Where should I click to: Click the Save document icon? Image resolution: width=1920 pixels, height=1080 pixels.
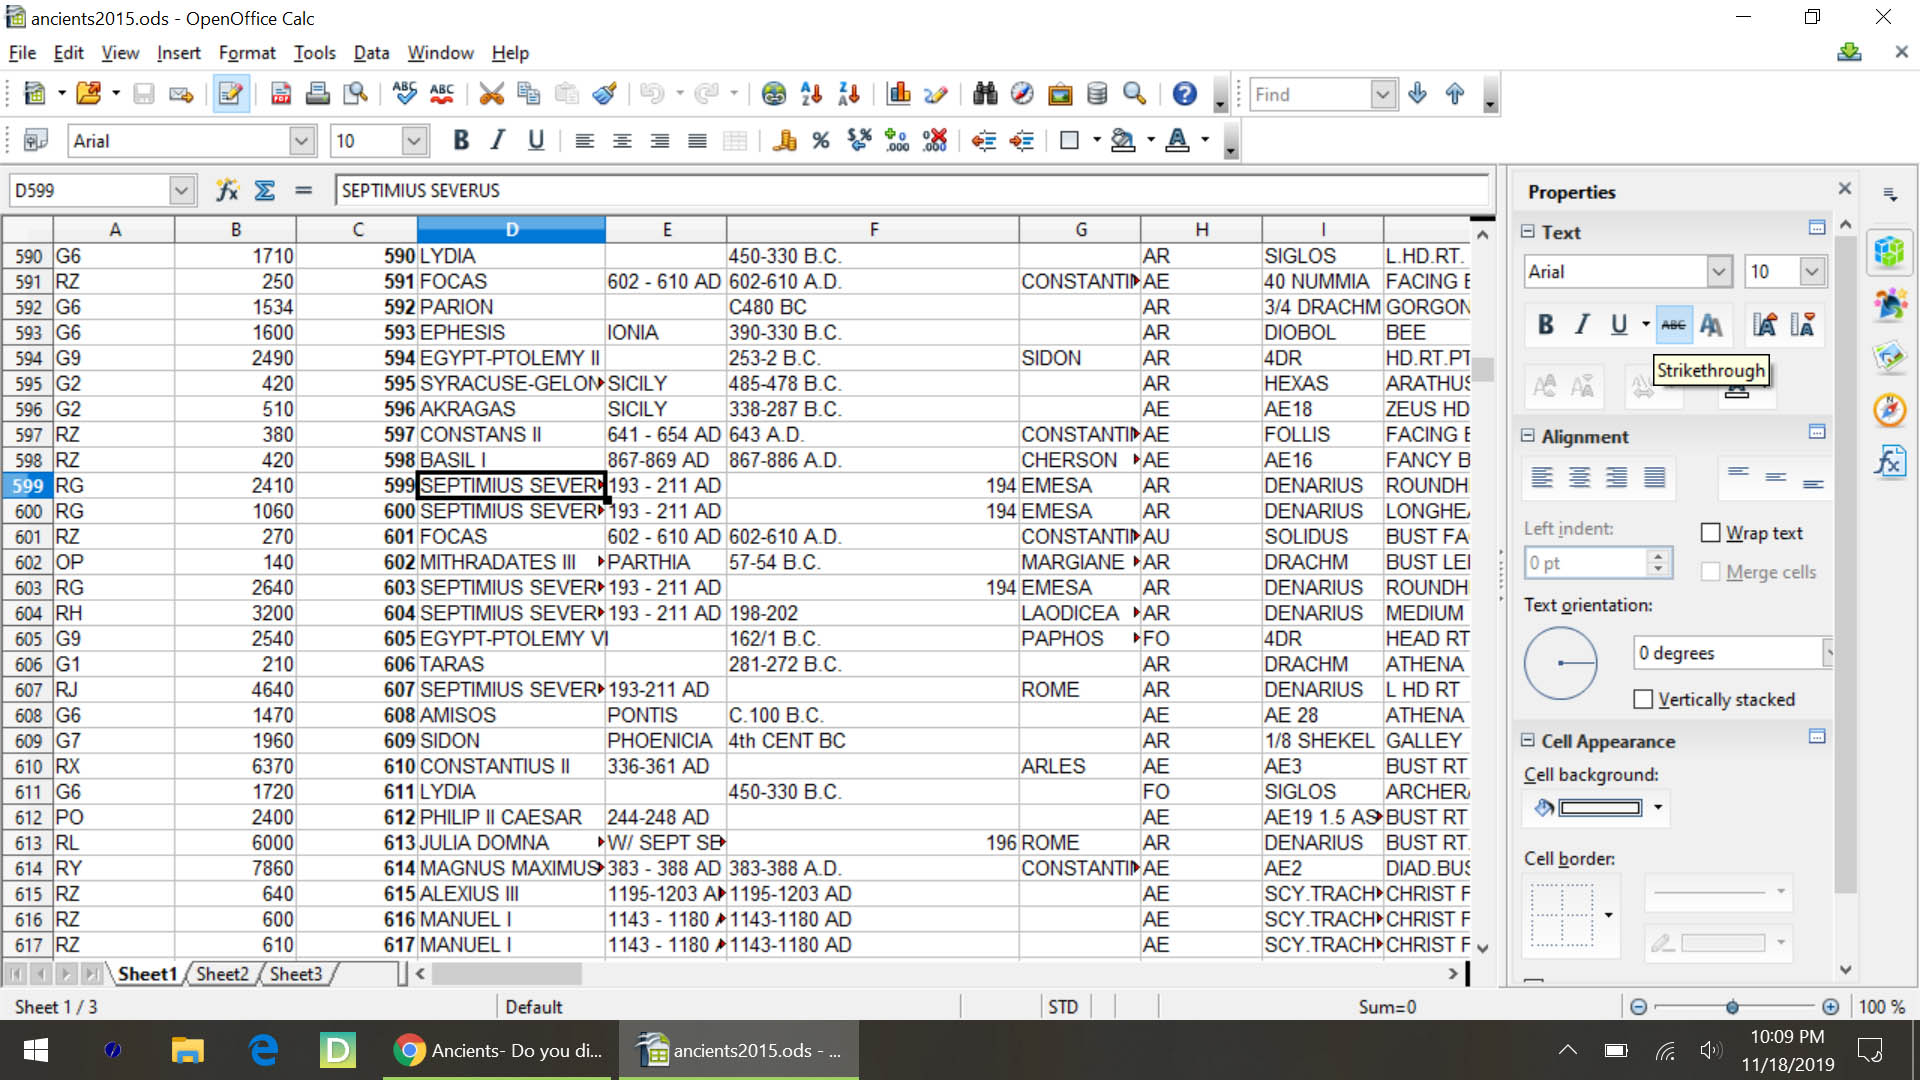coord(144,94)
